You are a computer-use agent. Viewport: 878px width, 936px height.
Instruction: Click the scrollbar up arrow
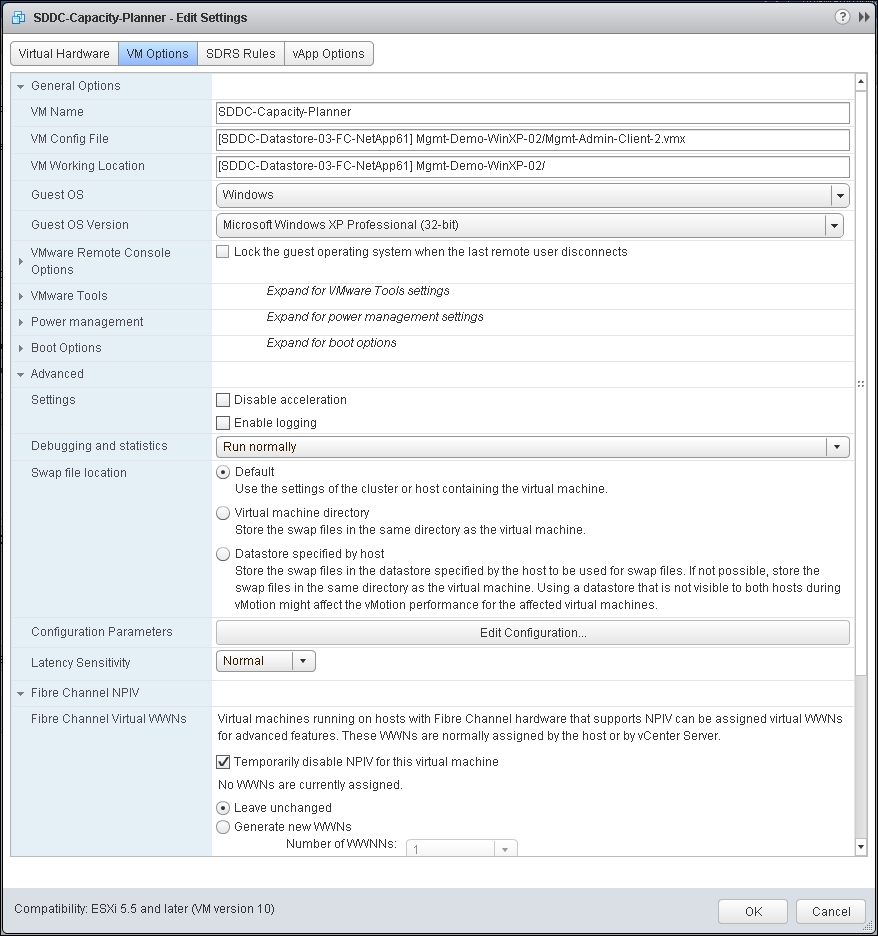click(861, 81)
